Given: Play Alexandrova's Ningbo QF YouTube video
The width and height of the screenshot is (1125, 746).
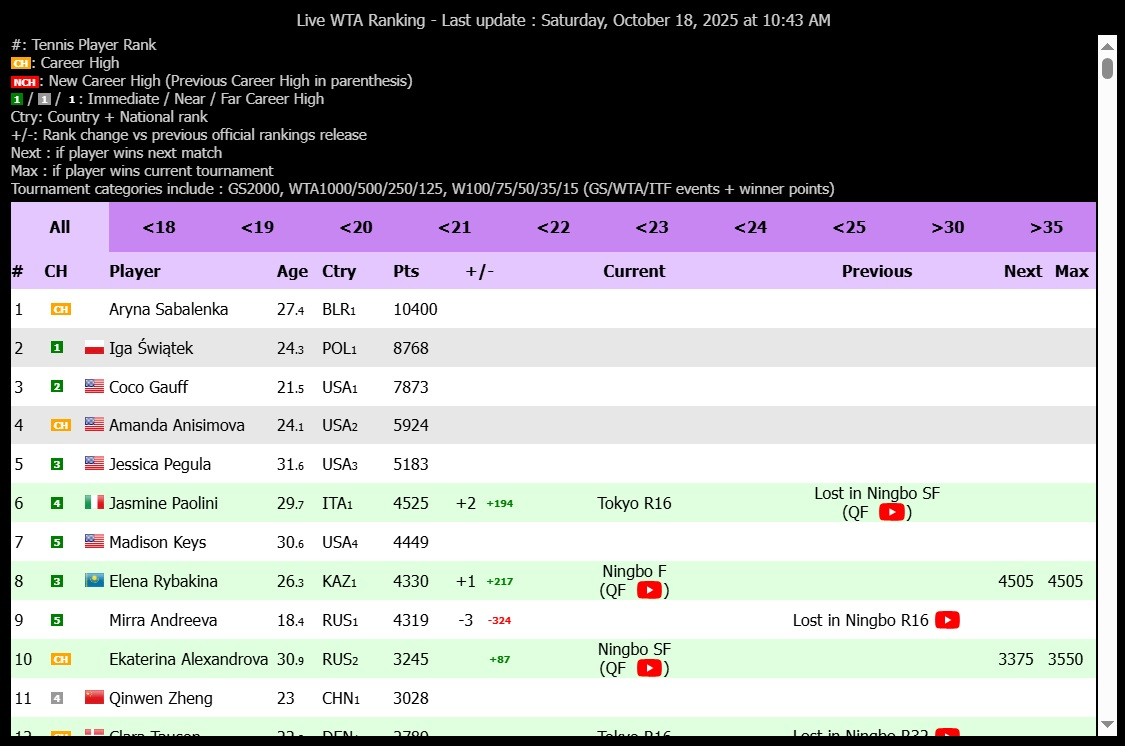Looking at the screenshot, I should pyautogui.click(x=649, y=668).
